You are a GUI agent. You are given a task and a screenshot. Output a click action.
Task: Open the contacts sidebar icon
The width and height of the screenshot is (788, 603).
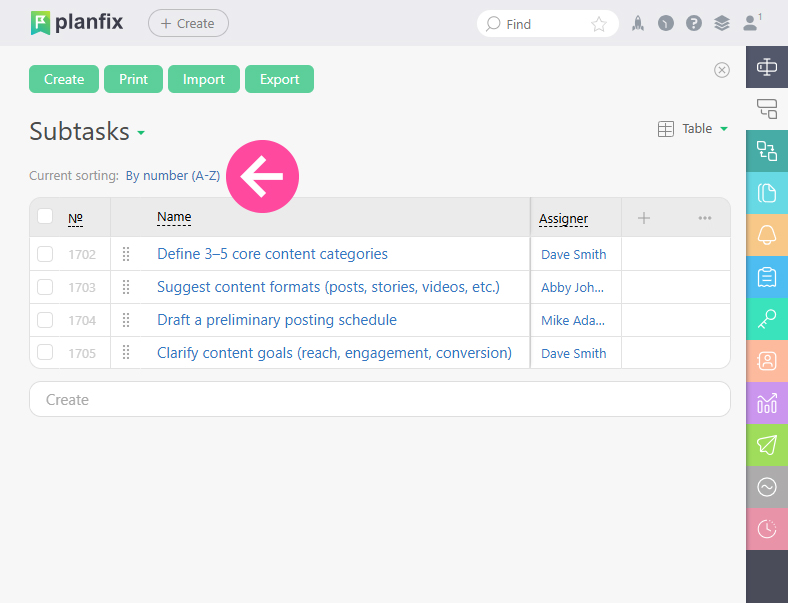767,361
